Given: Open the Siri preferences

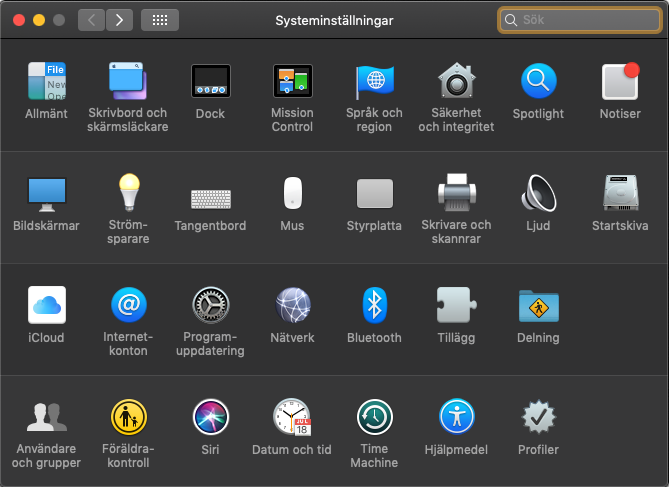Looking at the screenshot, I should pyautogui.click(x=210, y=417).
